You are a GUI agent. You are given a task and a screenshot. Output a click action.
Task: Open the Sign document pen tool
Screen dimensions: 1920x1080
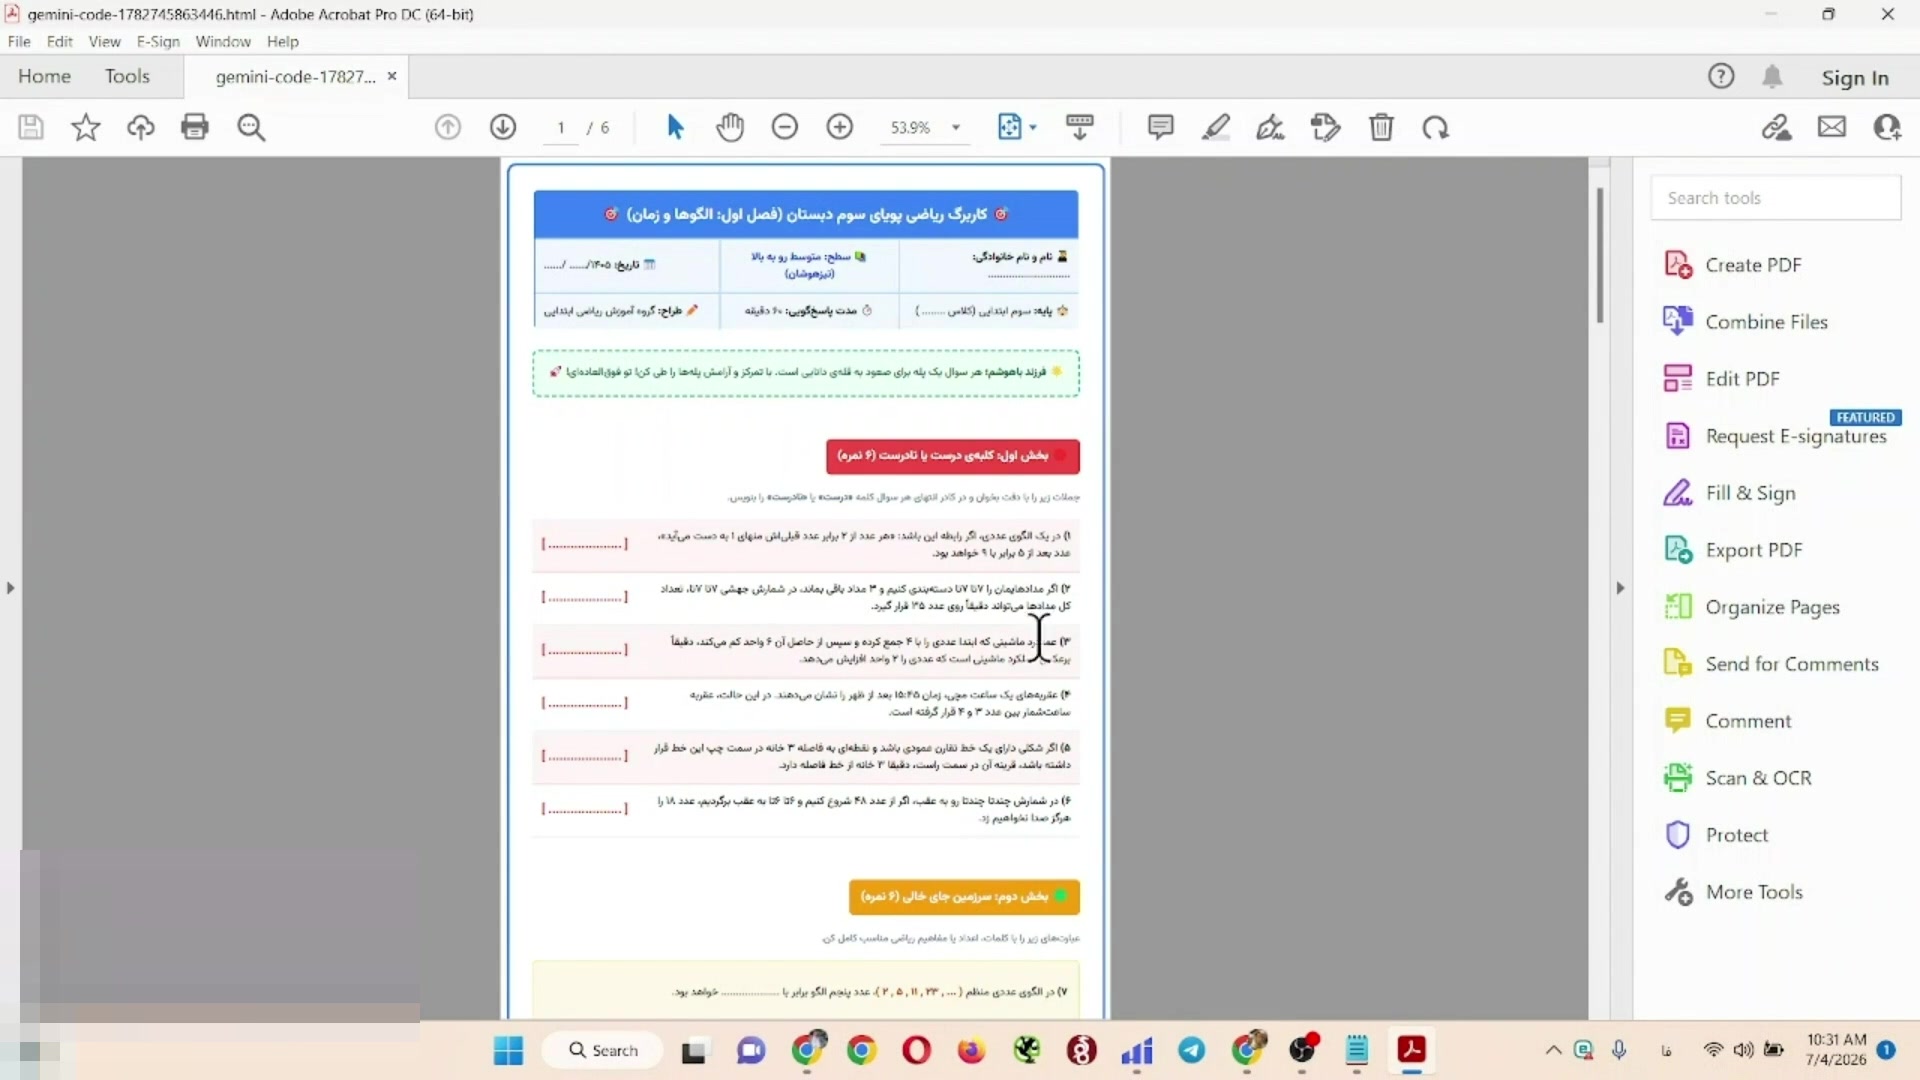1270,127
